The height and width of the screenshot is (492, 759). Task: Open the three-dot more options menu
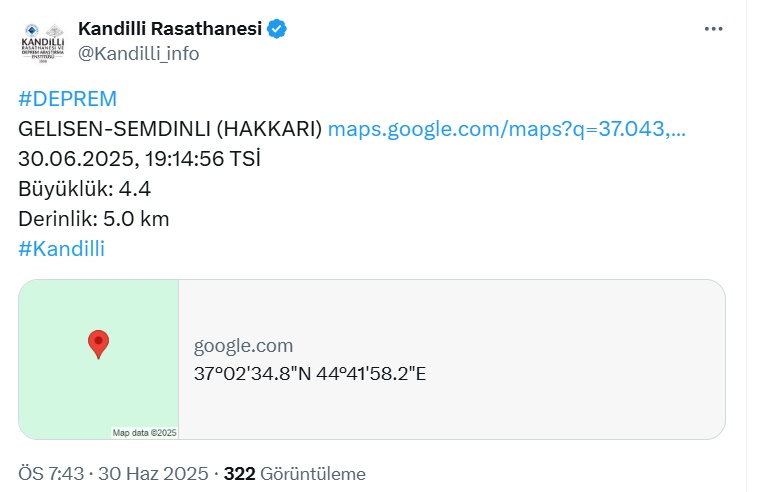point(713,29)
